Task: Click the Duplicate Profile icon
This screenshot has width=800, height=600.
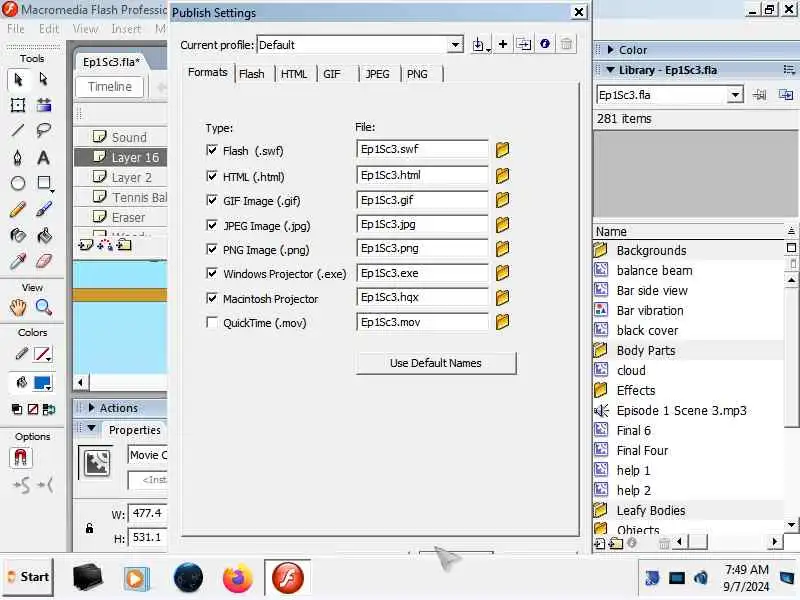Action: coord(523,44)
